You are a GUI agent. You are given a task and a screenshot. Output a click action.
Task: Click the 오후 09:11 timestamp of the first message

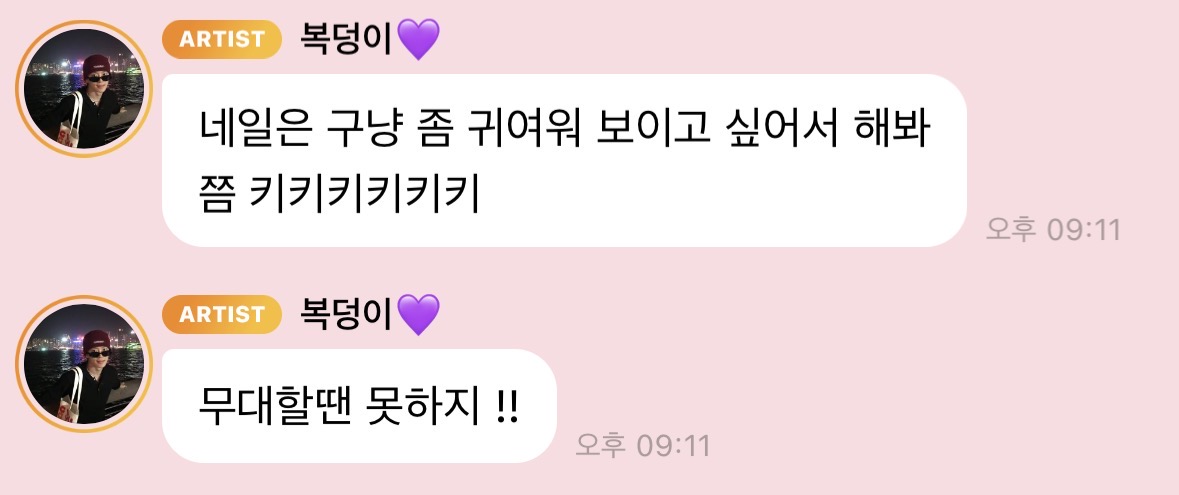1053,229
